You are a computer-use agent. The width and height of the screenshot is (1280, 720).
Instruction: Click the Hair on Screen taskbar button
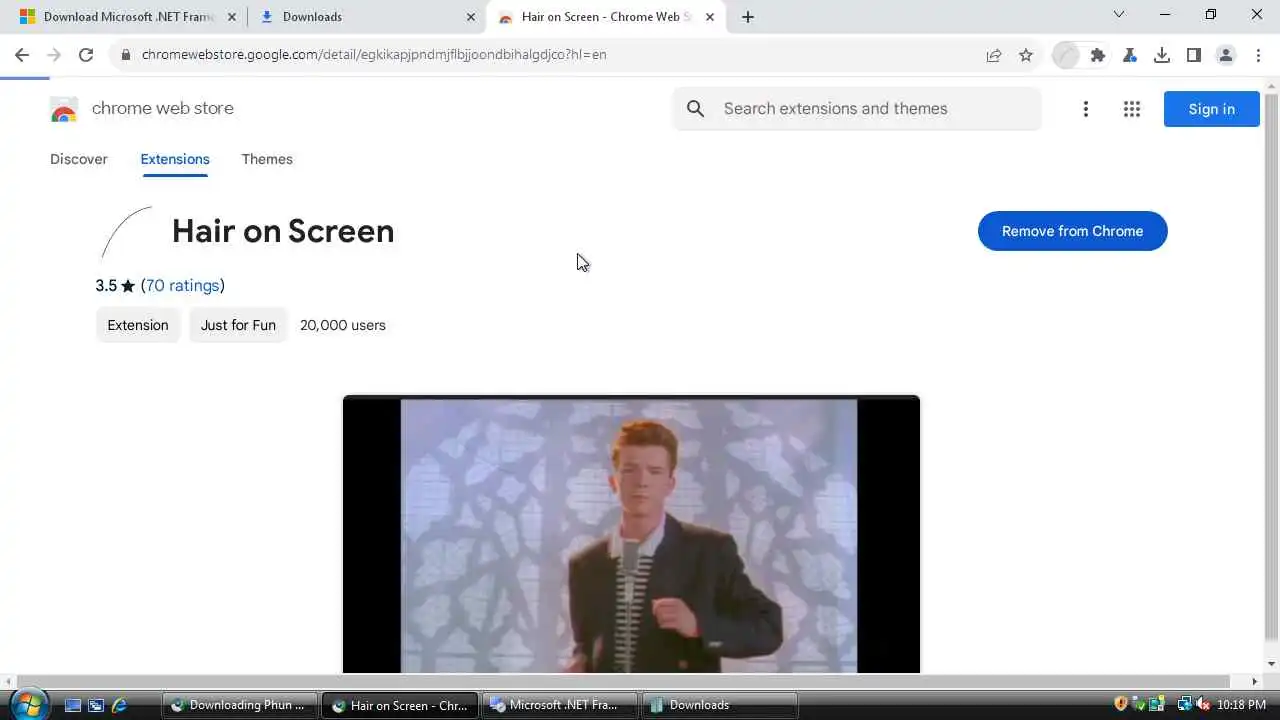click(399, 705)
